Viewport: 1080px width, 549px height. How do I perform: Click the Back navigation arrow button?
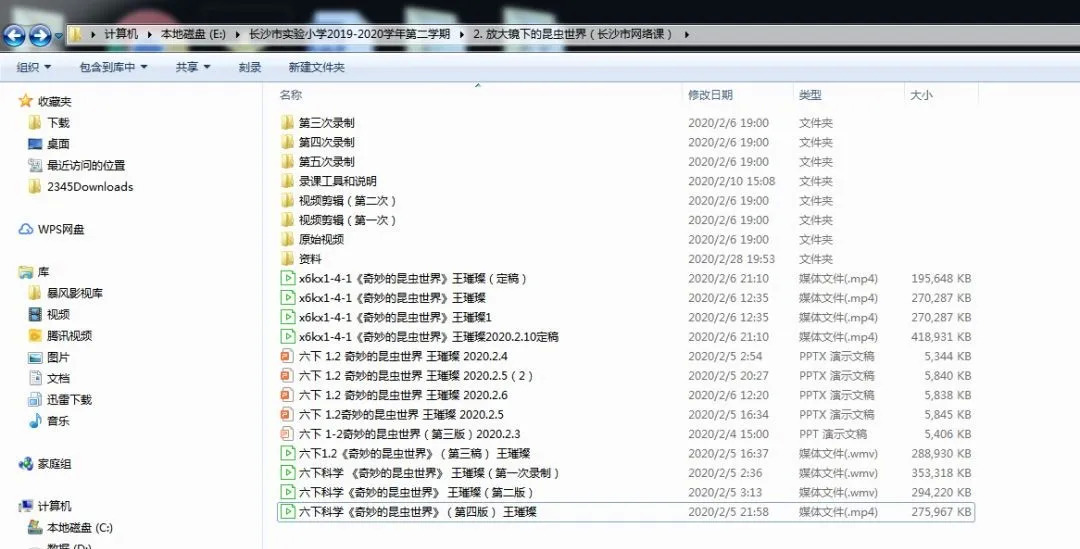(x=15, y=37)
